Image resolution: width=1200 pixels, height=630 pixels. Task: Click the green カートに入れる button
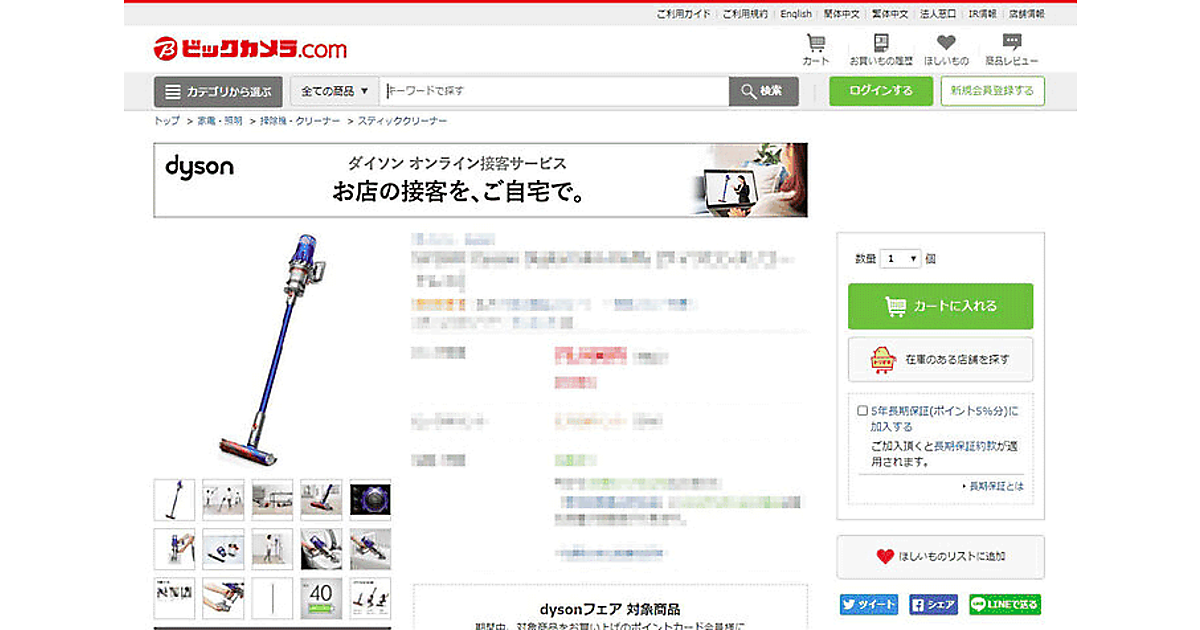pos(940,307)
